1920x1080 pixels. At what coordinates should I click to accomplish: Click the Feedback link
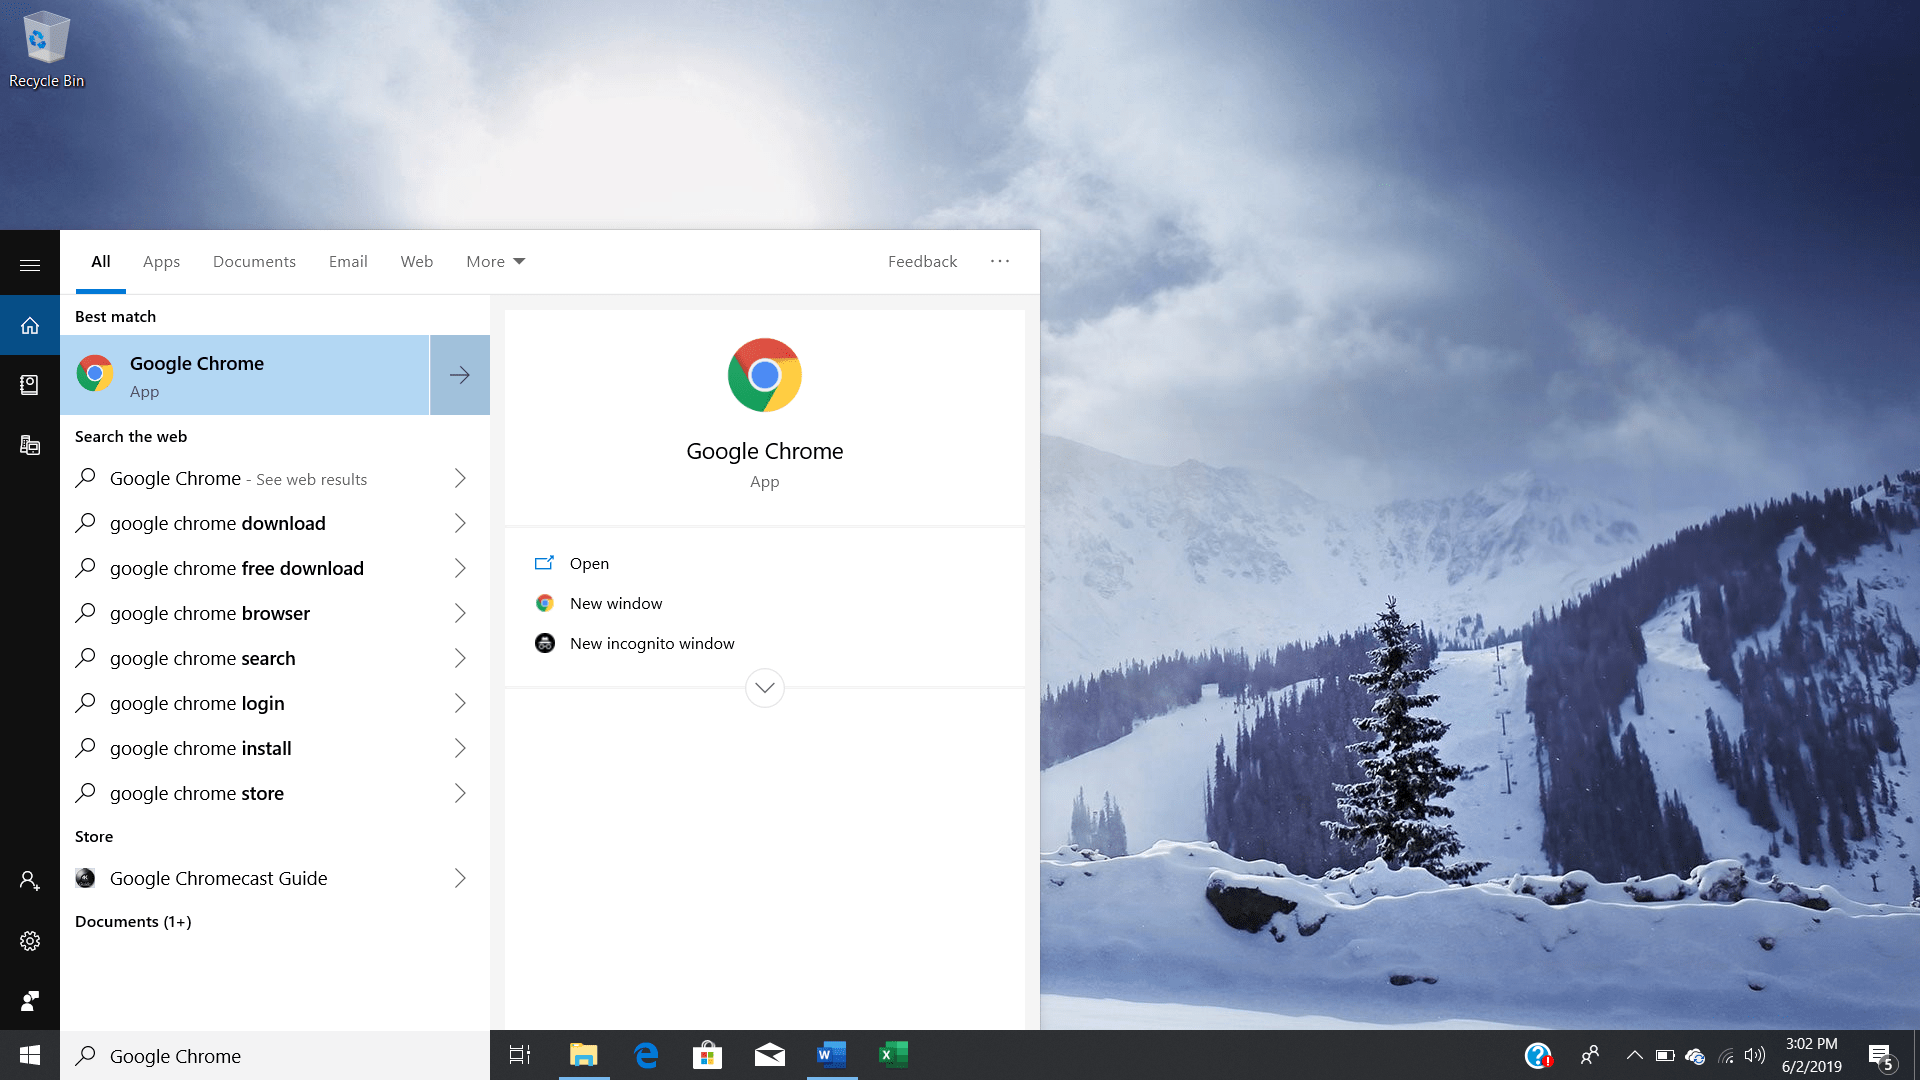click(922, 262)
